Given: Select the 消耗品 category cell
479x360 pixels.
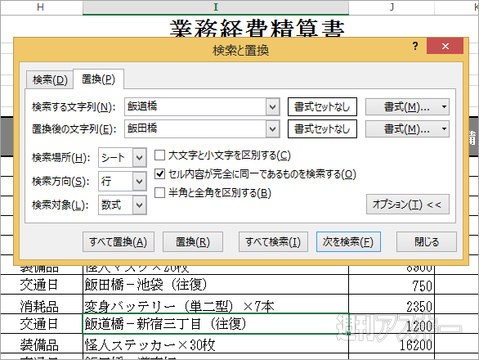Looking at the screenshot, I should [x=41, y=304].
